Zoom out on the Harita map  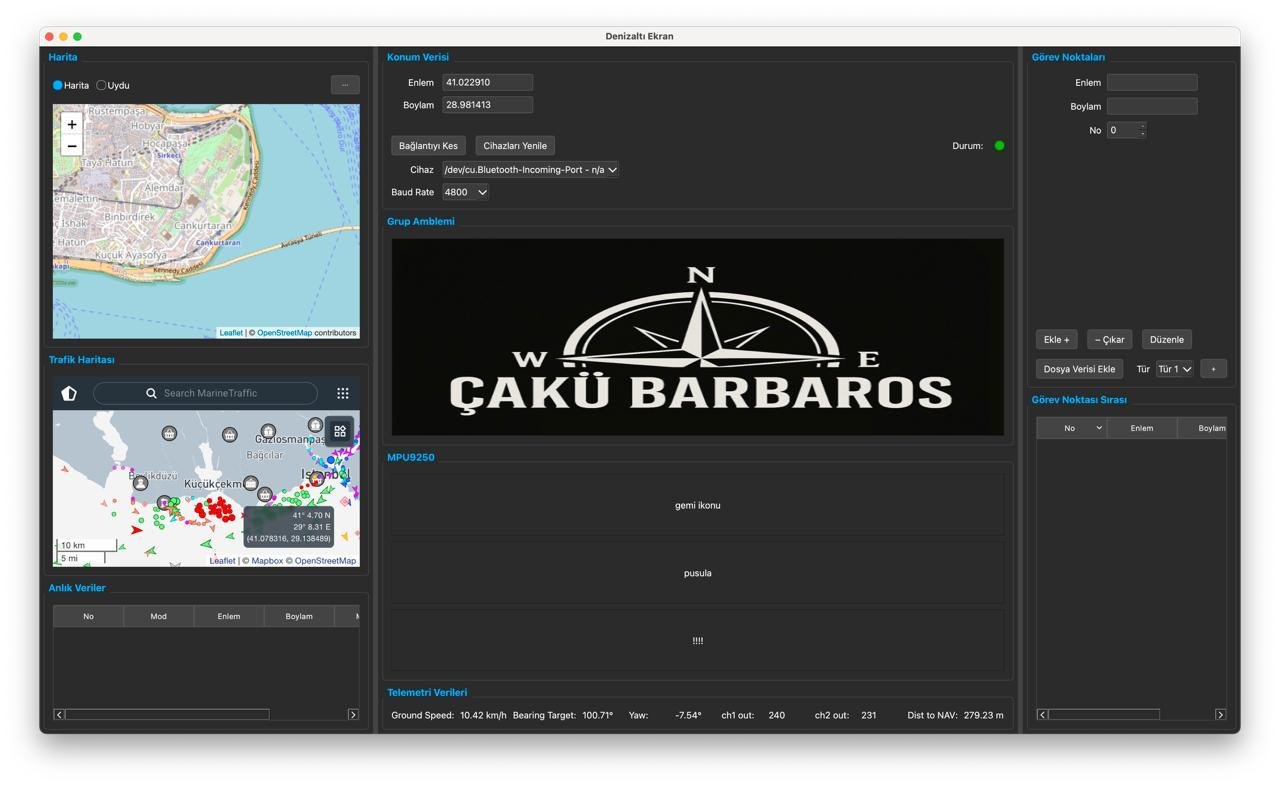(x=72, y=146)
